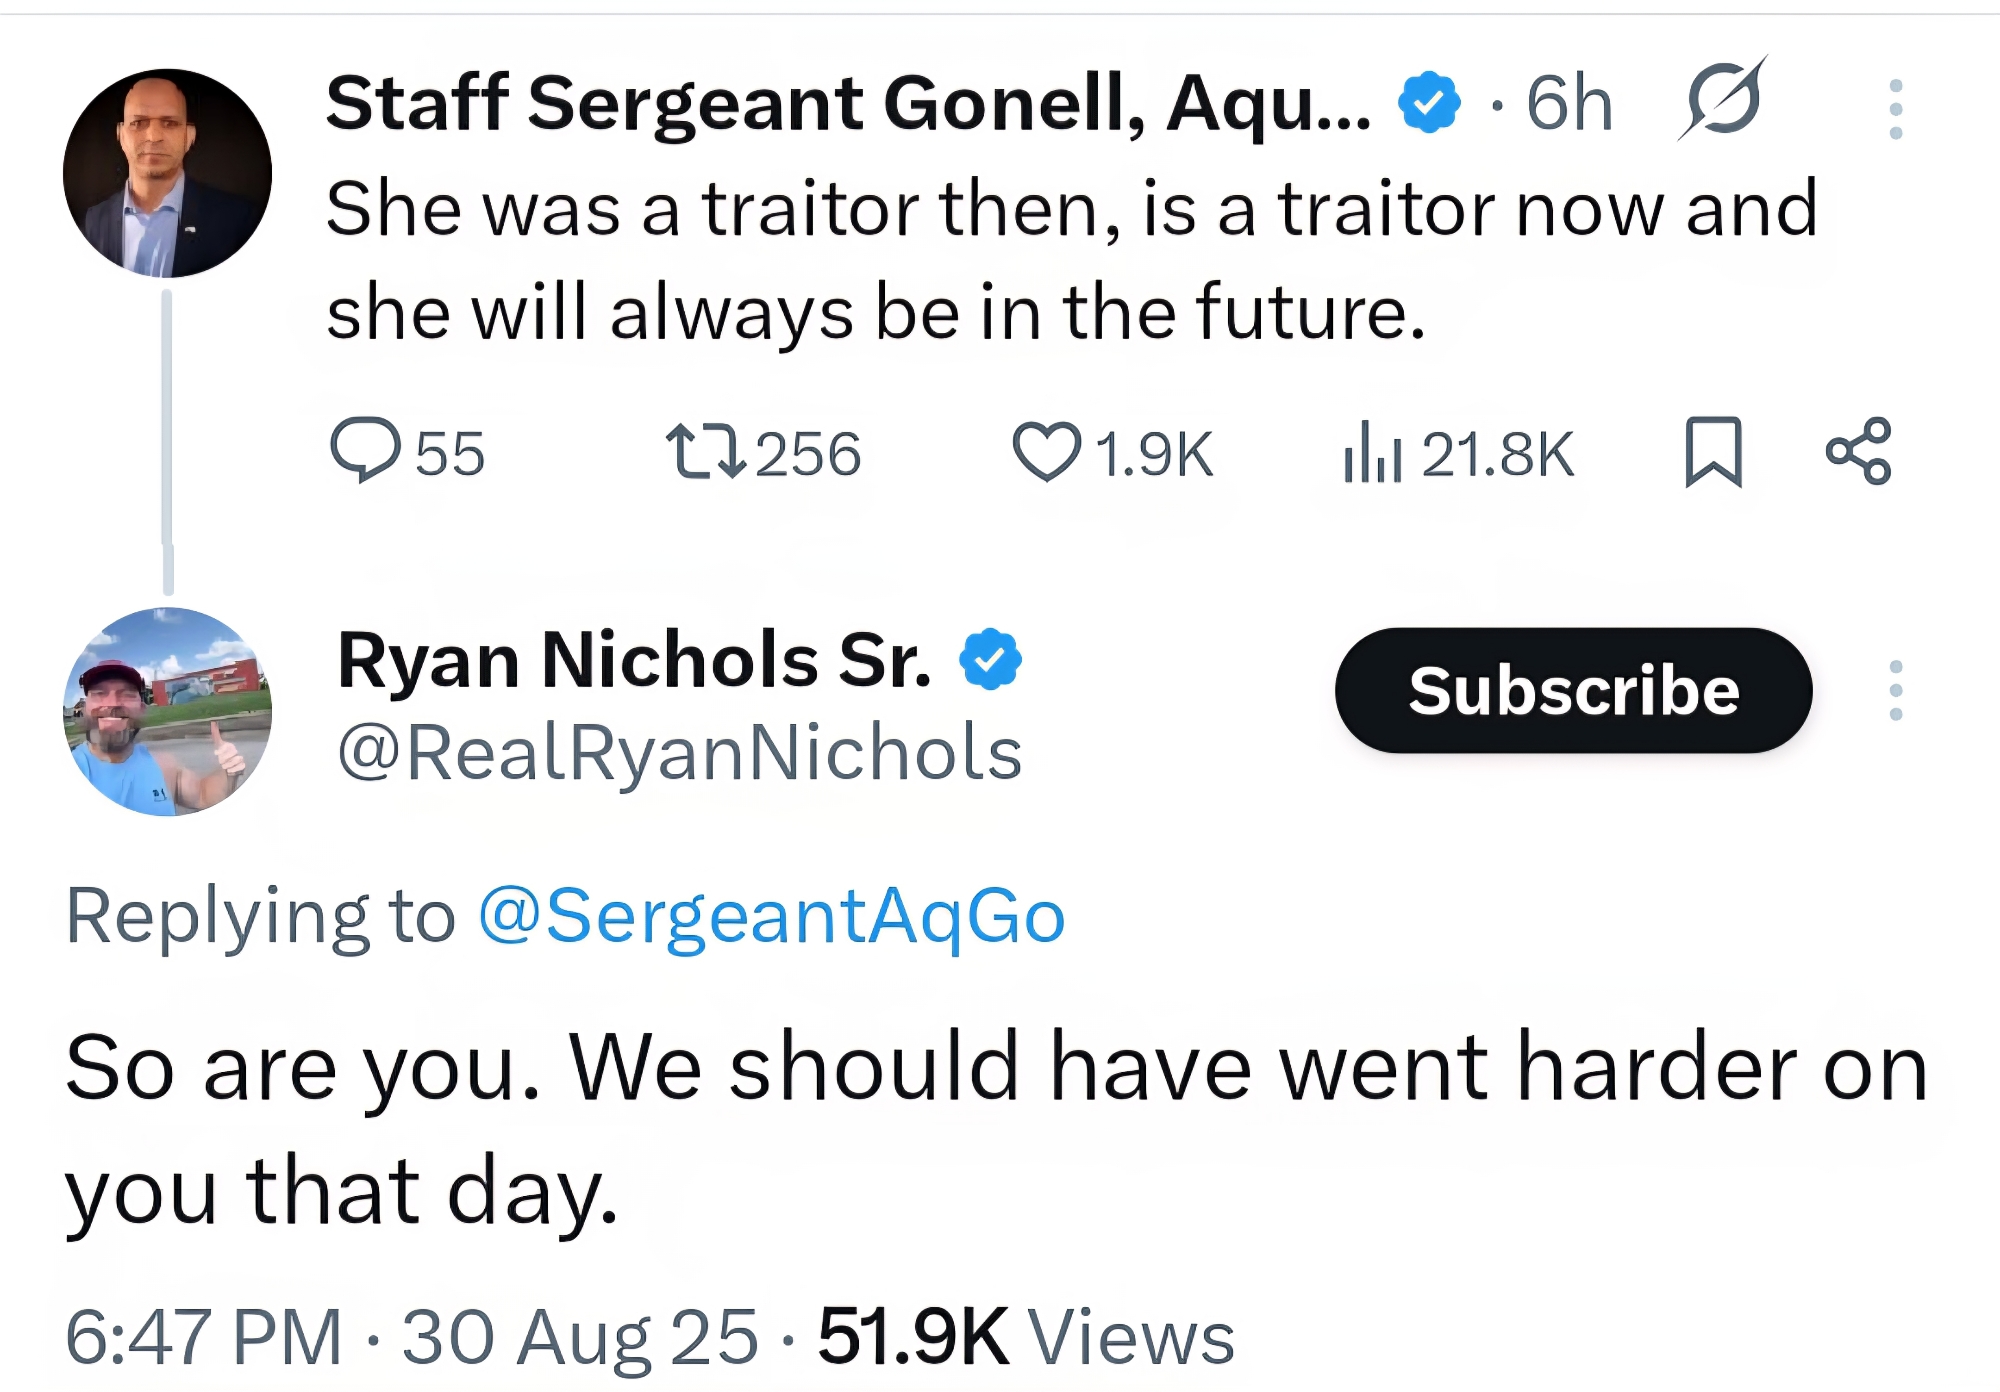The image size is (2000, 1392).
Task: Open more options on Gonell's tweet
Action: pos(1895,109)
